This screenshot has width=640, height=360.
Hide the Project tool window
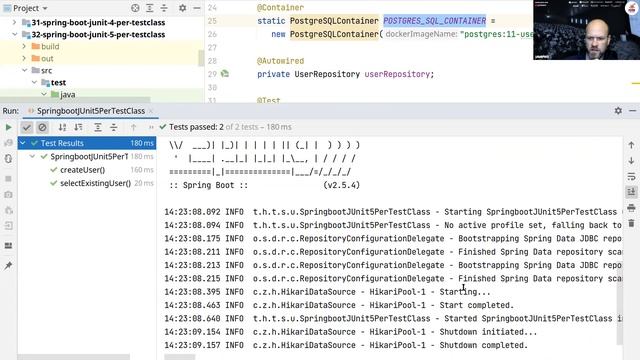point(197,8)
